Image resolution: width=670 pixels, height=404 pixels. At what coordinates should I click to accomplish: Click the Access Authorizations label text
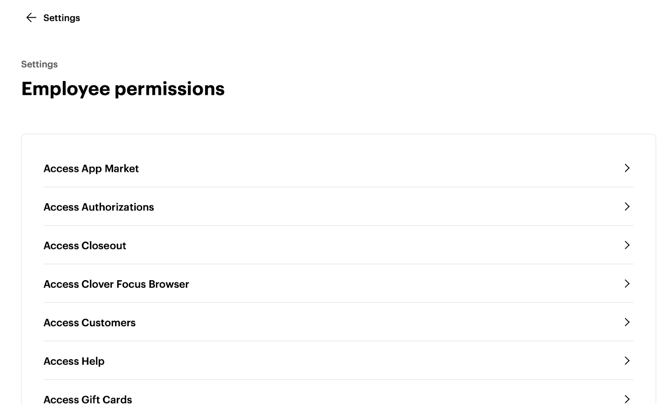point(99,207)
